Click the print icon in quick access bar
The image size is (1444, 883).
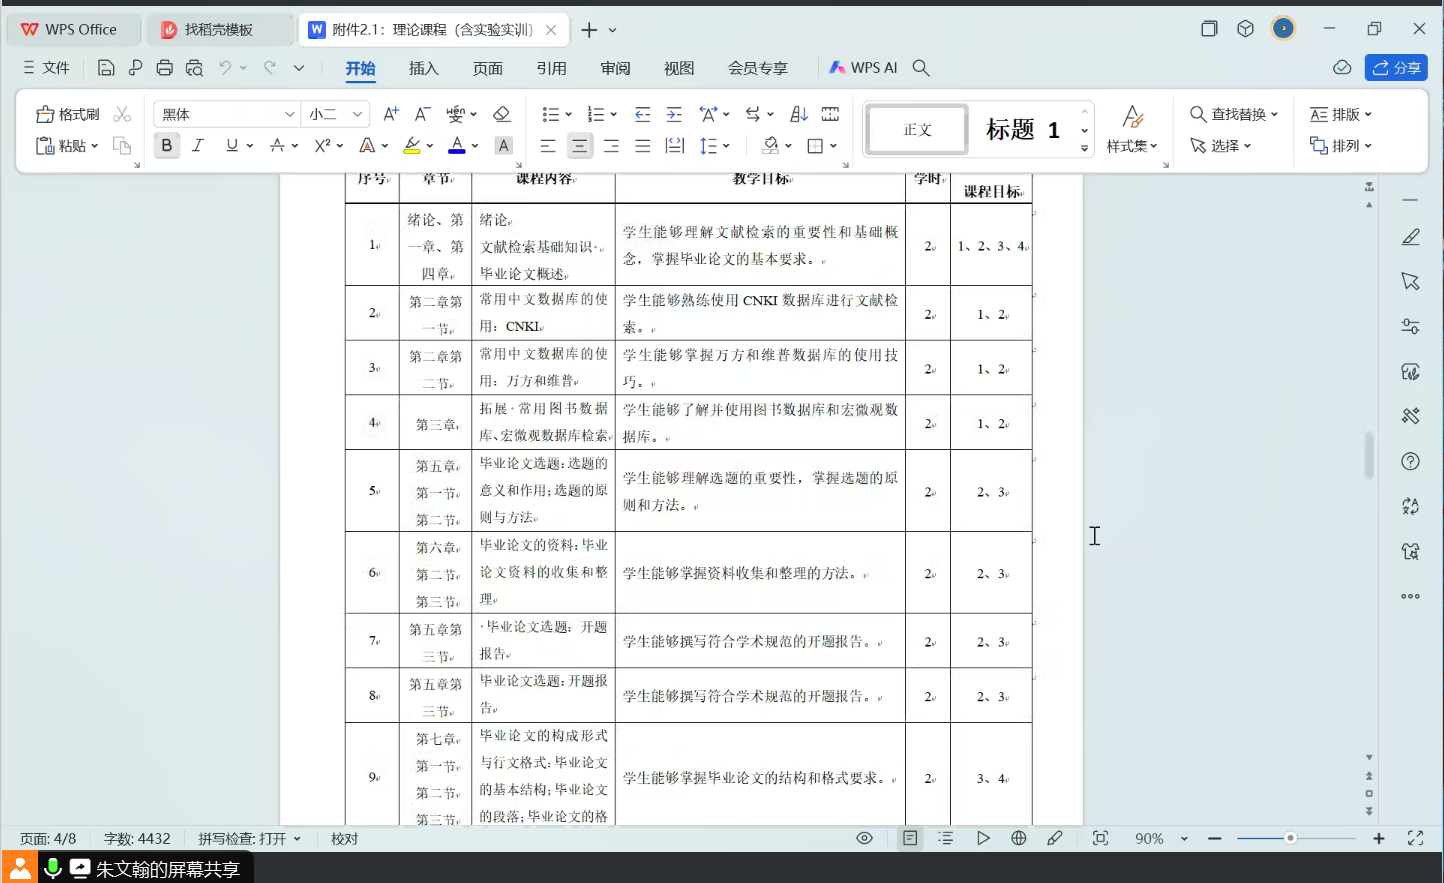point(165,68)
